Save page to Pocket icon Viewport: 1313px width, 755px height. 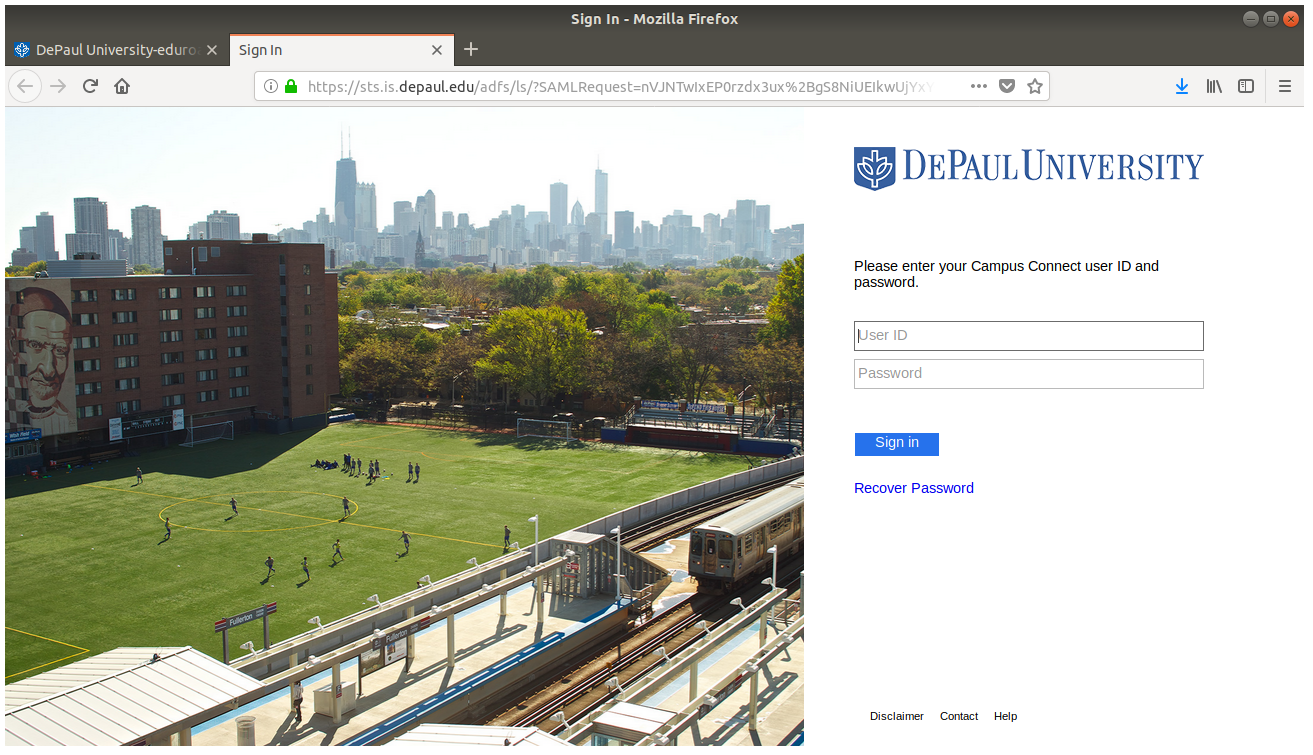coord(1007,87)
